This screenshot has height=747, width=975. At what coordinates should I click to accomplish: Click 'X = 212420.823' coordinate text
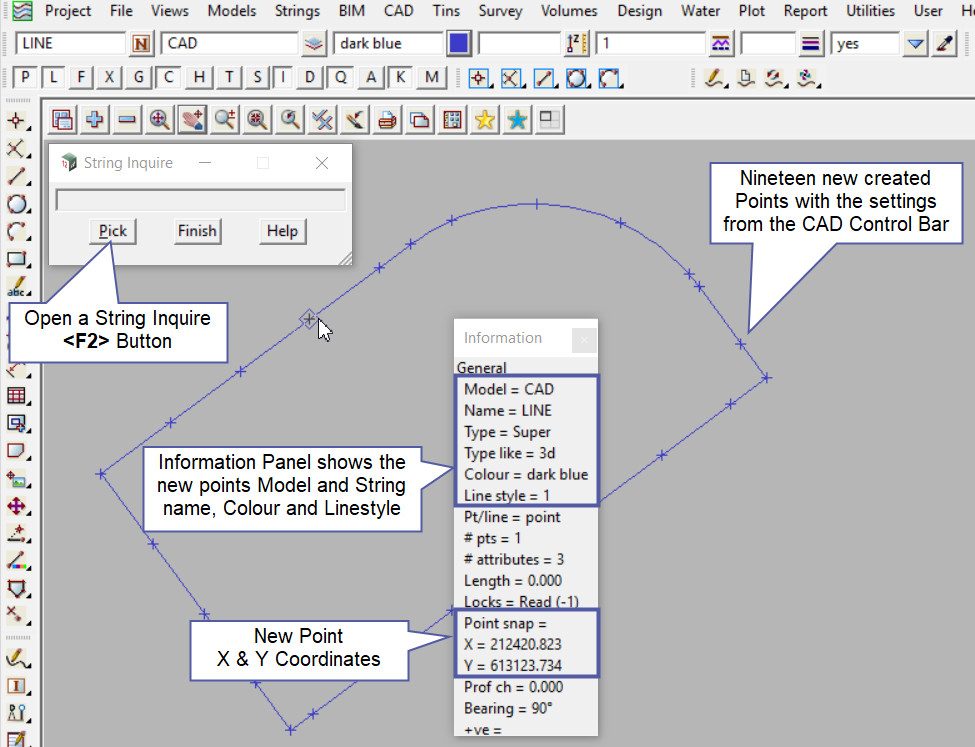click(x=513, y=644)
